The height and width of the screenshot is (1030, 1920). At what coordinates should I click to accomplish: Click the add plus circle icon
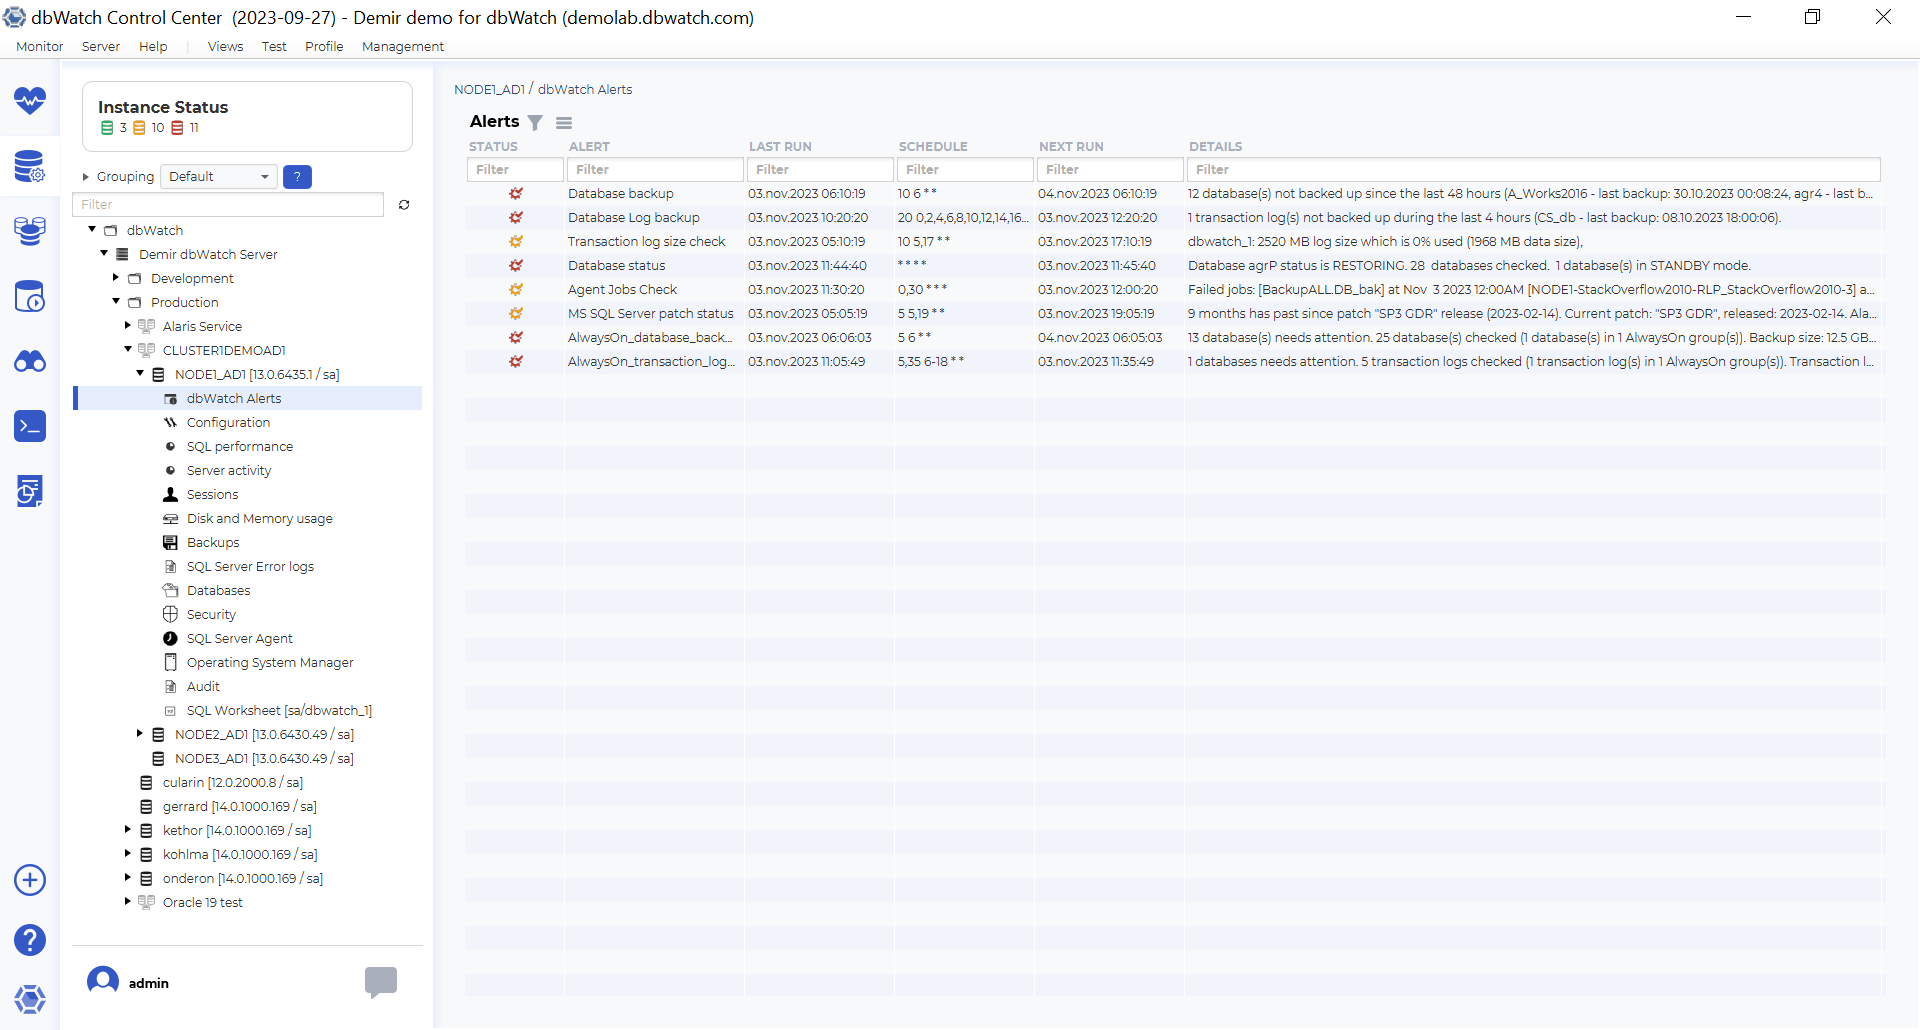pyautogui.click(x=30, y=880)
